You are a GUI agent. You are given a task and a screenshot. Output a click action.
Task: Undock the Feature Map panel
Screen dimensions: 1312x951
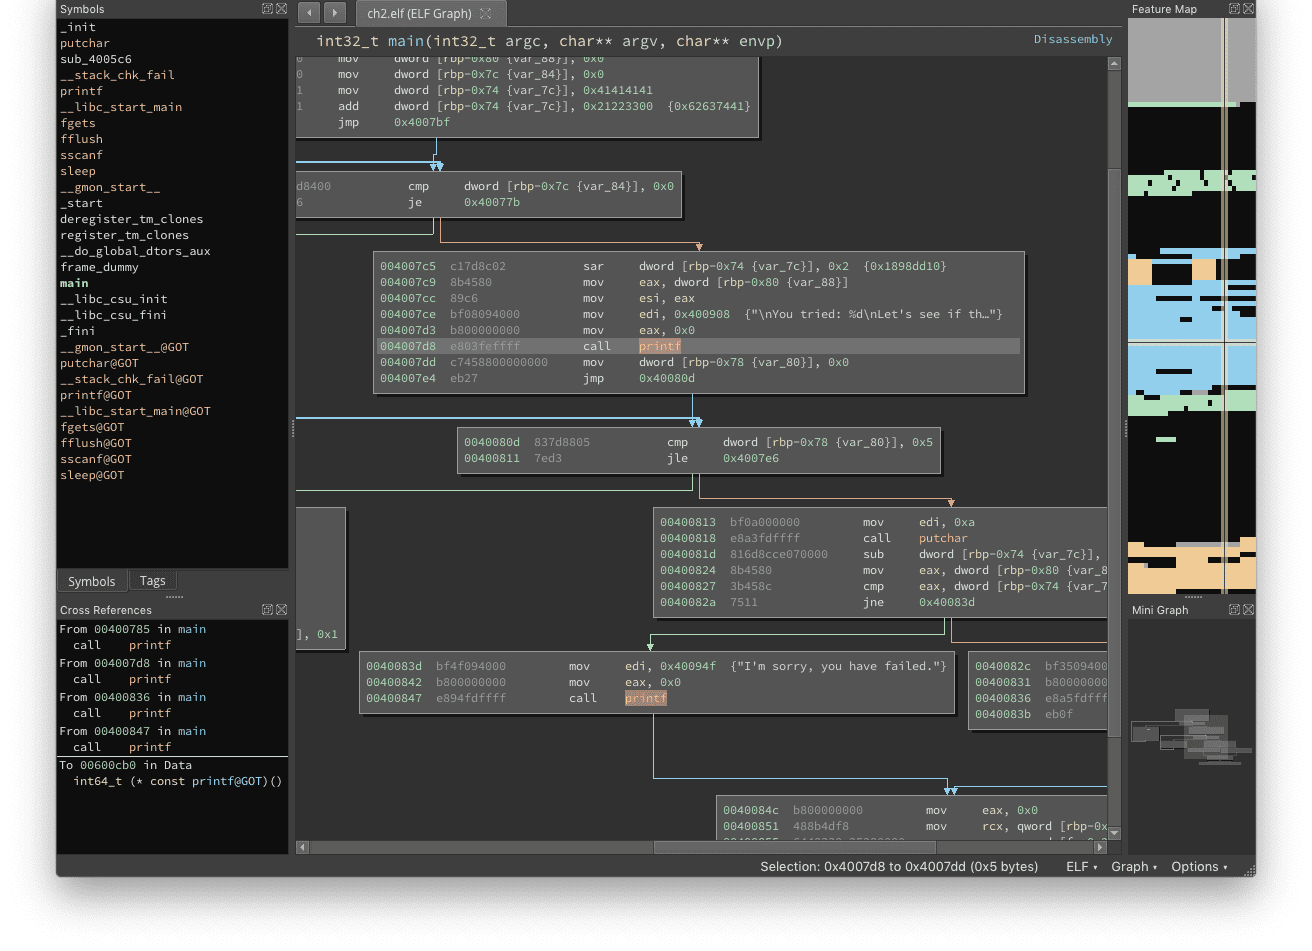(1235, 9)
